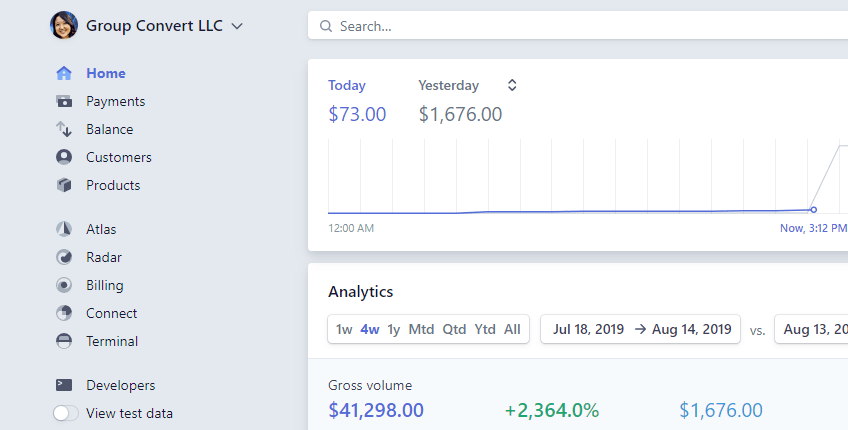Viewport: 848px width, 430px height.
Task: Click the Customers person icon
Action: click(x=64, y=157)
